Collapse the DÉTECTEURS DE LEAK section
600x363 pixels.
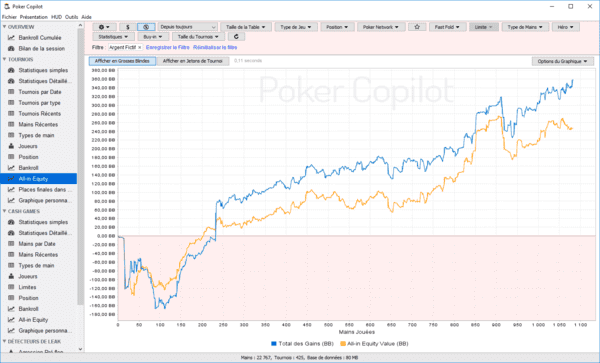pos(5,342)
